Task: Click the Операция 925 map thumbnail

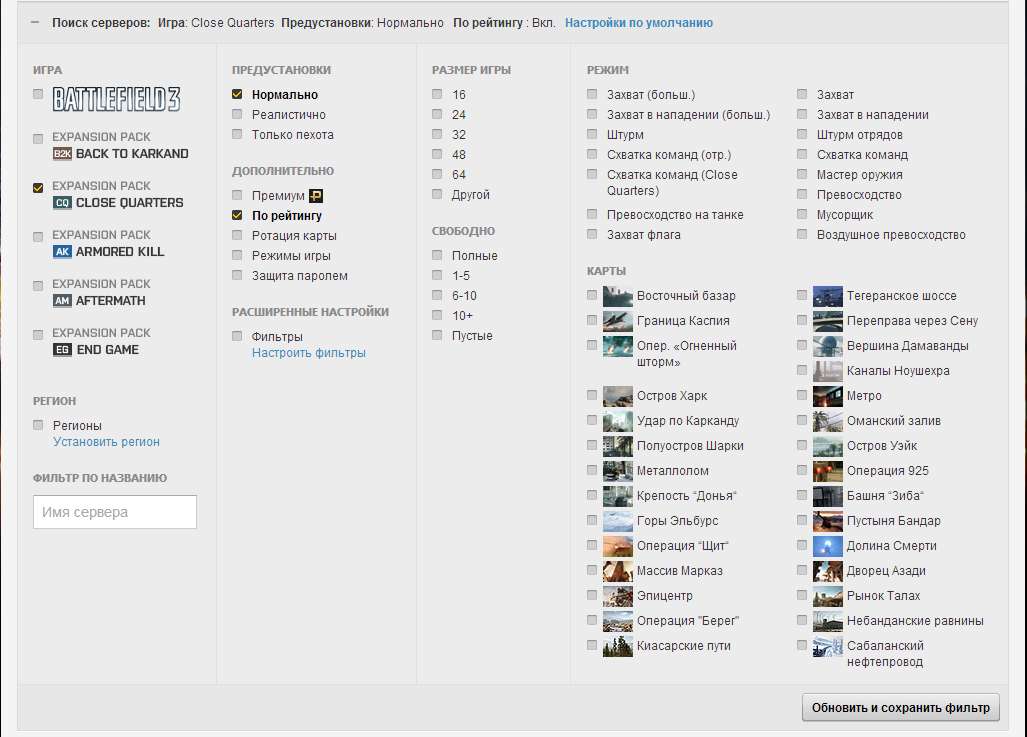Action: [827, 471]
